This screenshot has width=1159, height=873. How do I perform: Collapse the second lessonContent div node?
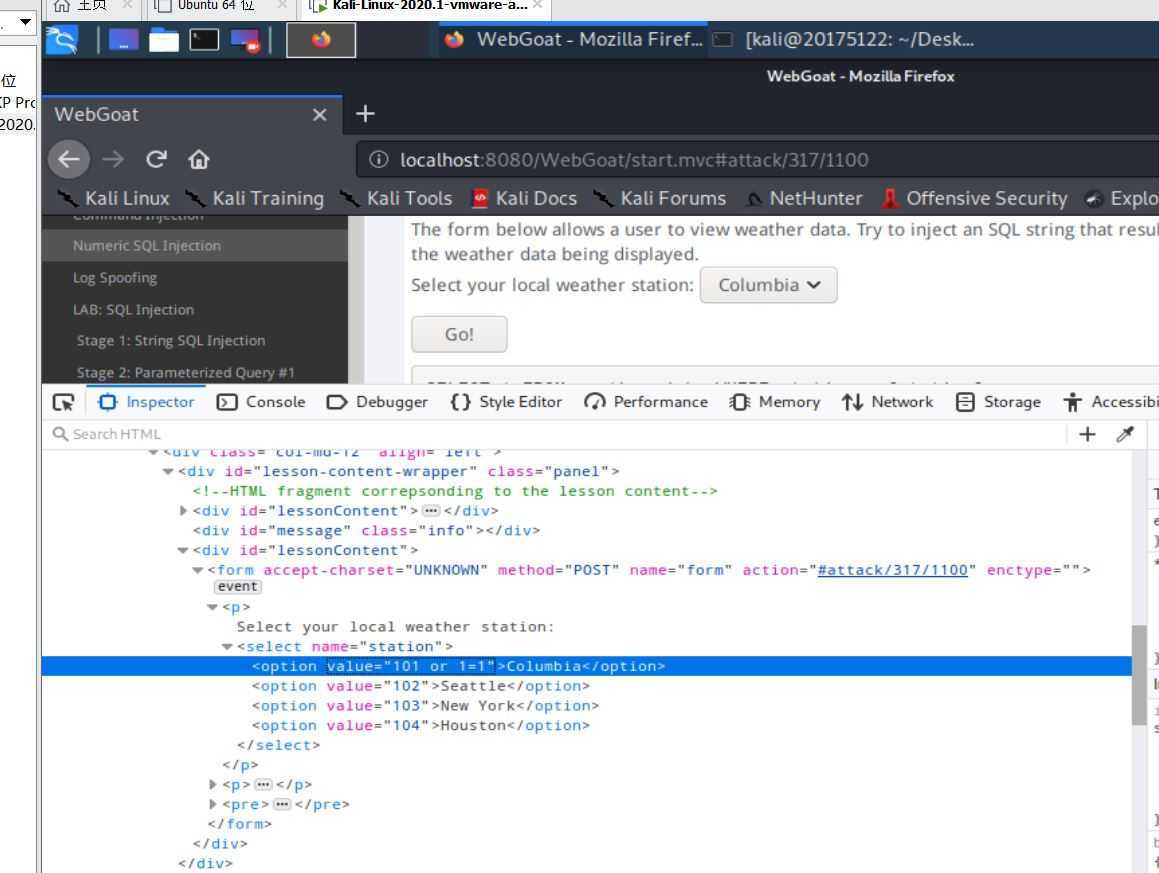point(183,551)
